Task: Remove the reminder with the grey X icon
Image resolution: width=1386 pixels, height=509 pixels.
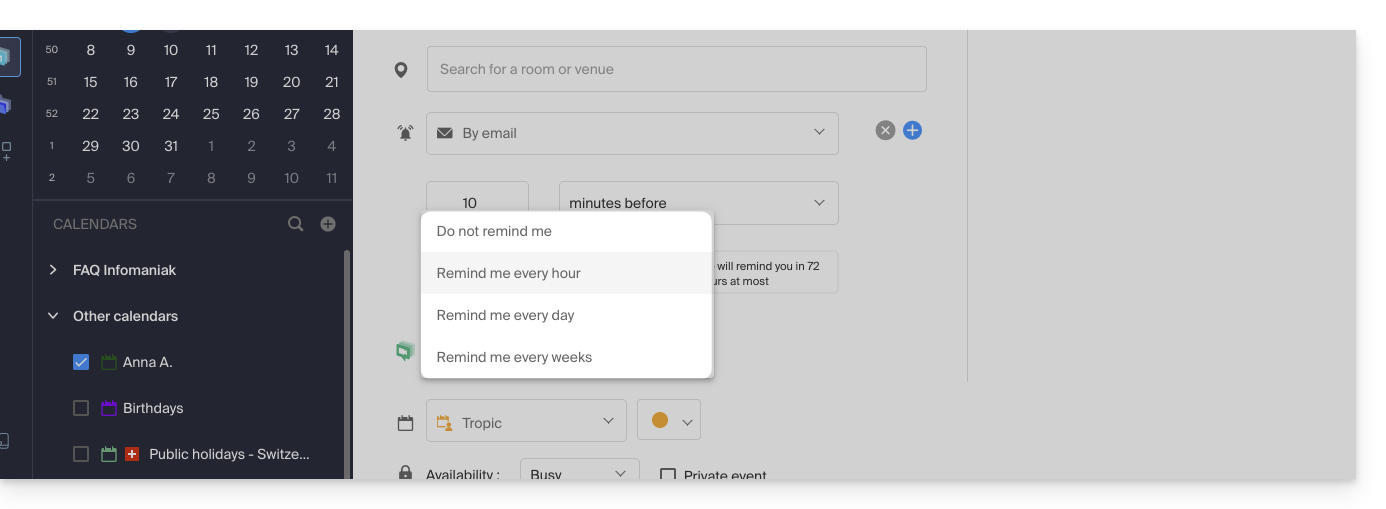Action: coord(885,130)
